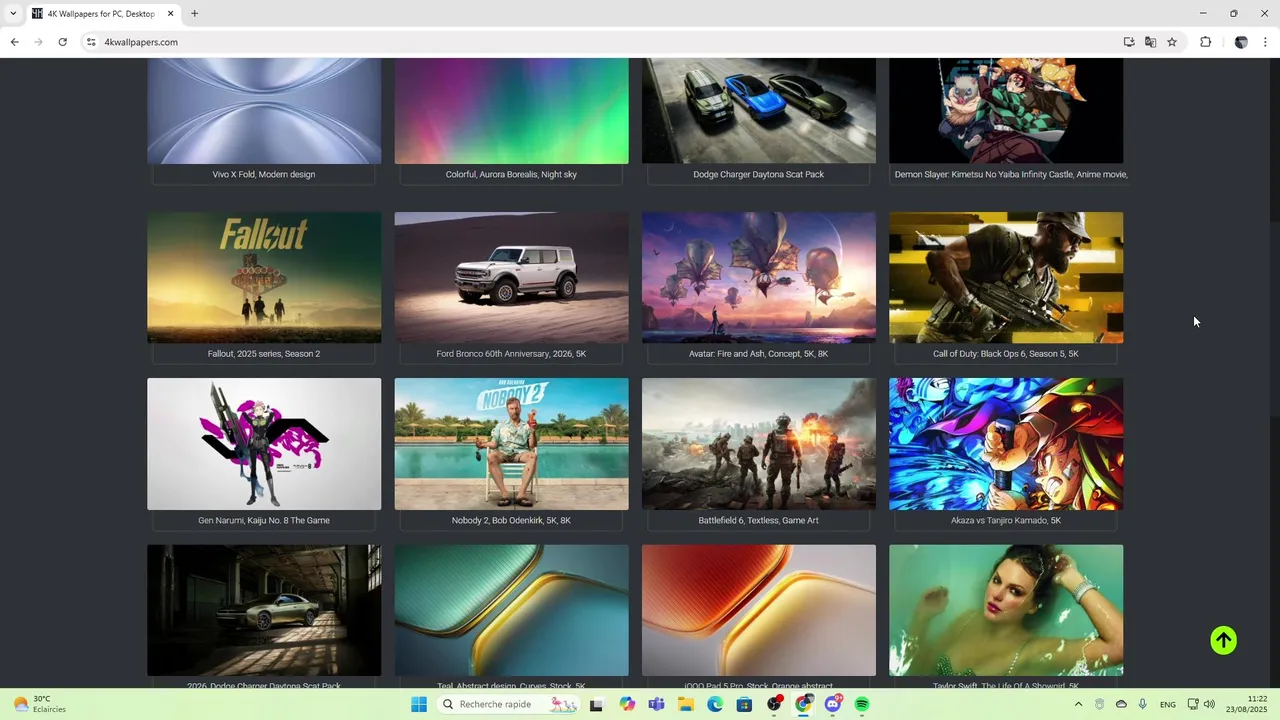The image size is (1280, 720).
Task: Open the Akaza vs Tanjiro Kamado thumbnail
Action: click(x=1006, y=444)
